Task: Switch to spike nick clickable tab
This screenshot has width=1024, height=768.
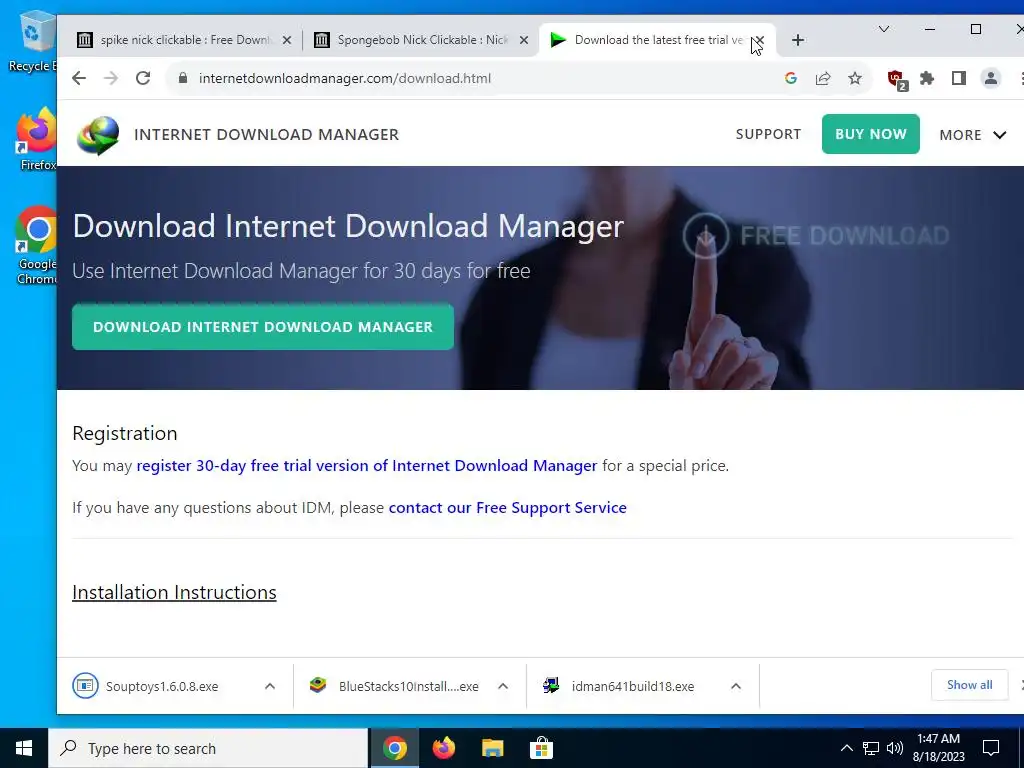Action: [x=184, y=40]
